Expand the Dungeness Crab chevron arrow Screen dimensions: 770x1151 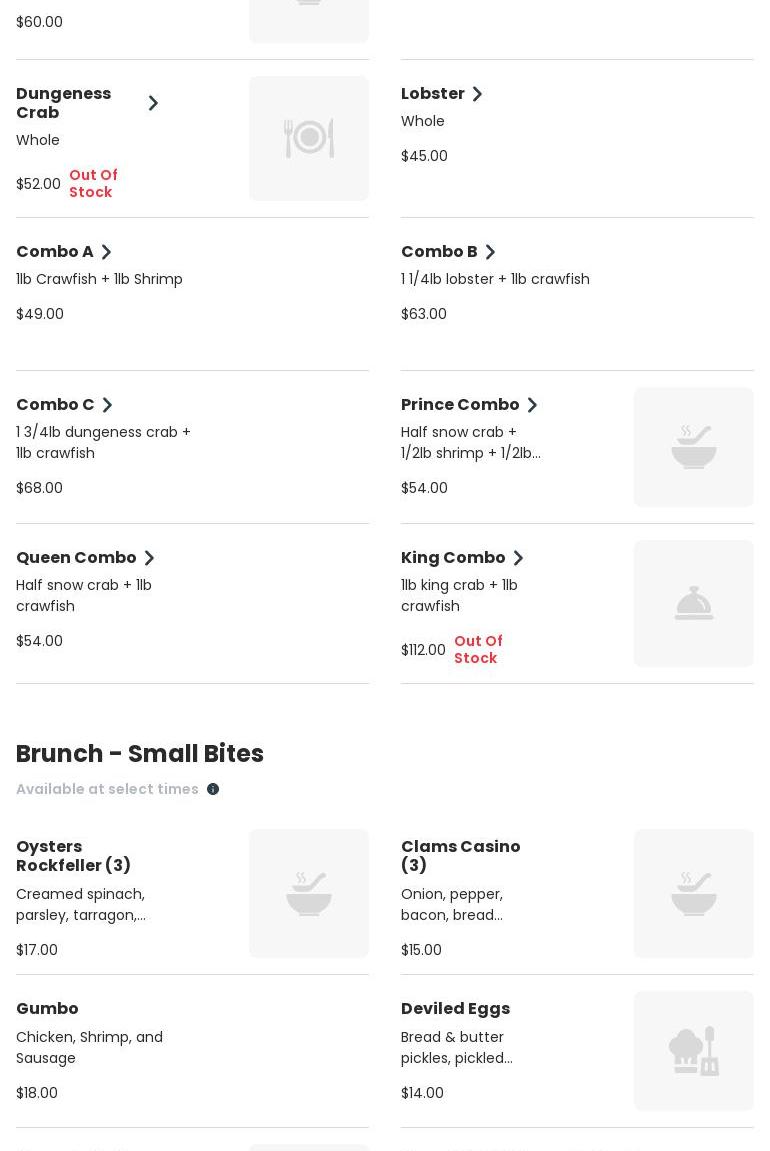click(x=153, y=103)
